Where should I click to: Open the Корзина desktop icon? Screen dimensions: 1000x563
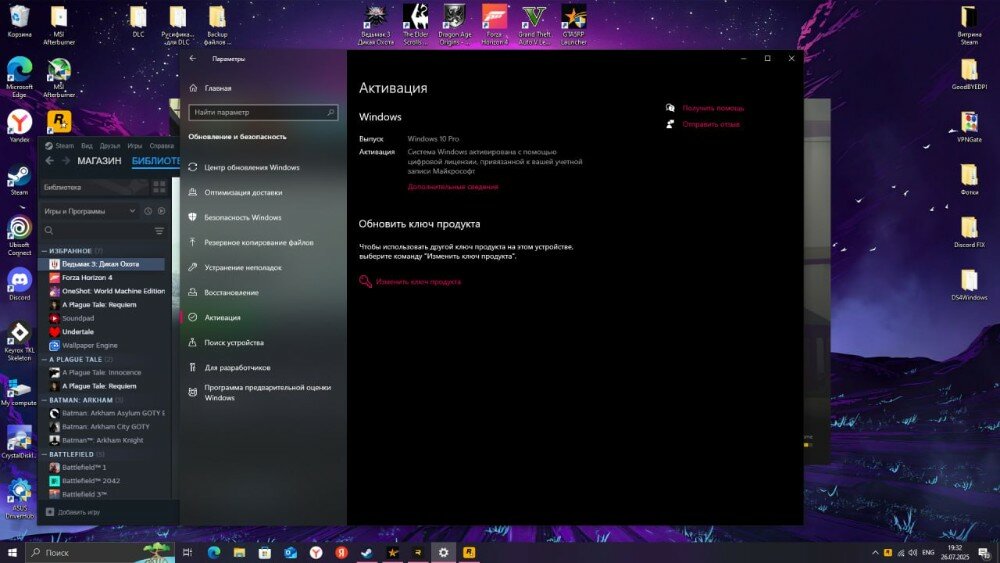click(x=19, y=21)
